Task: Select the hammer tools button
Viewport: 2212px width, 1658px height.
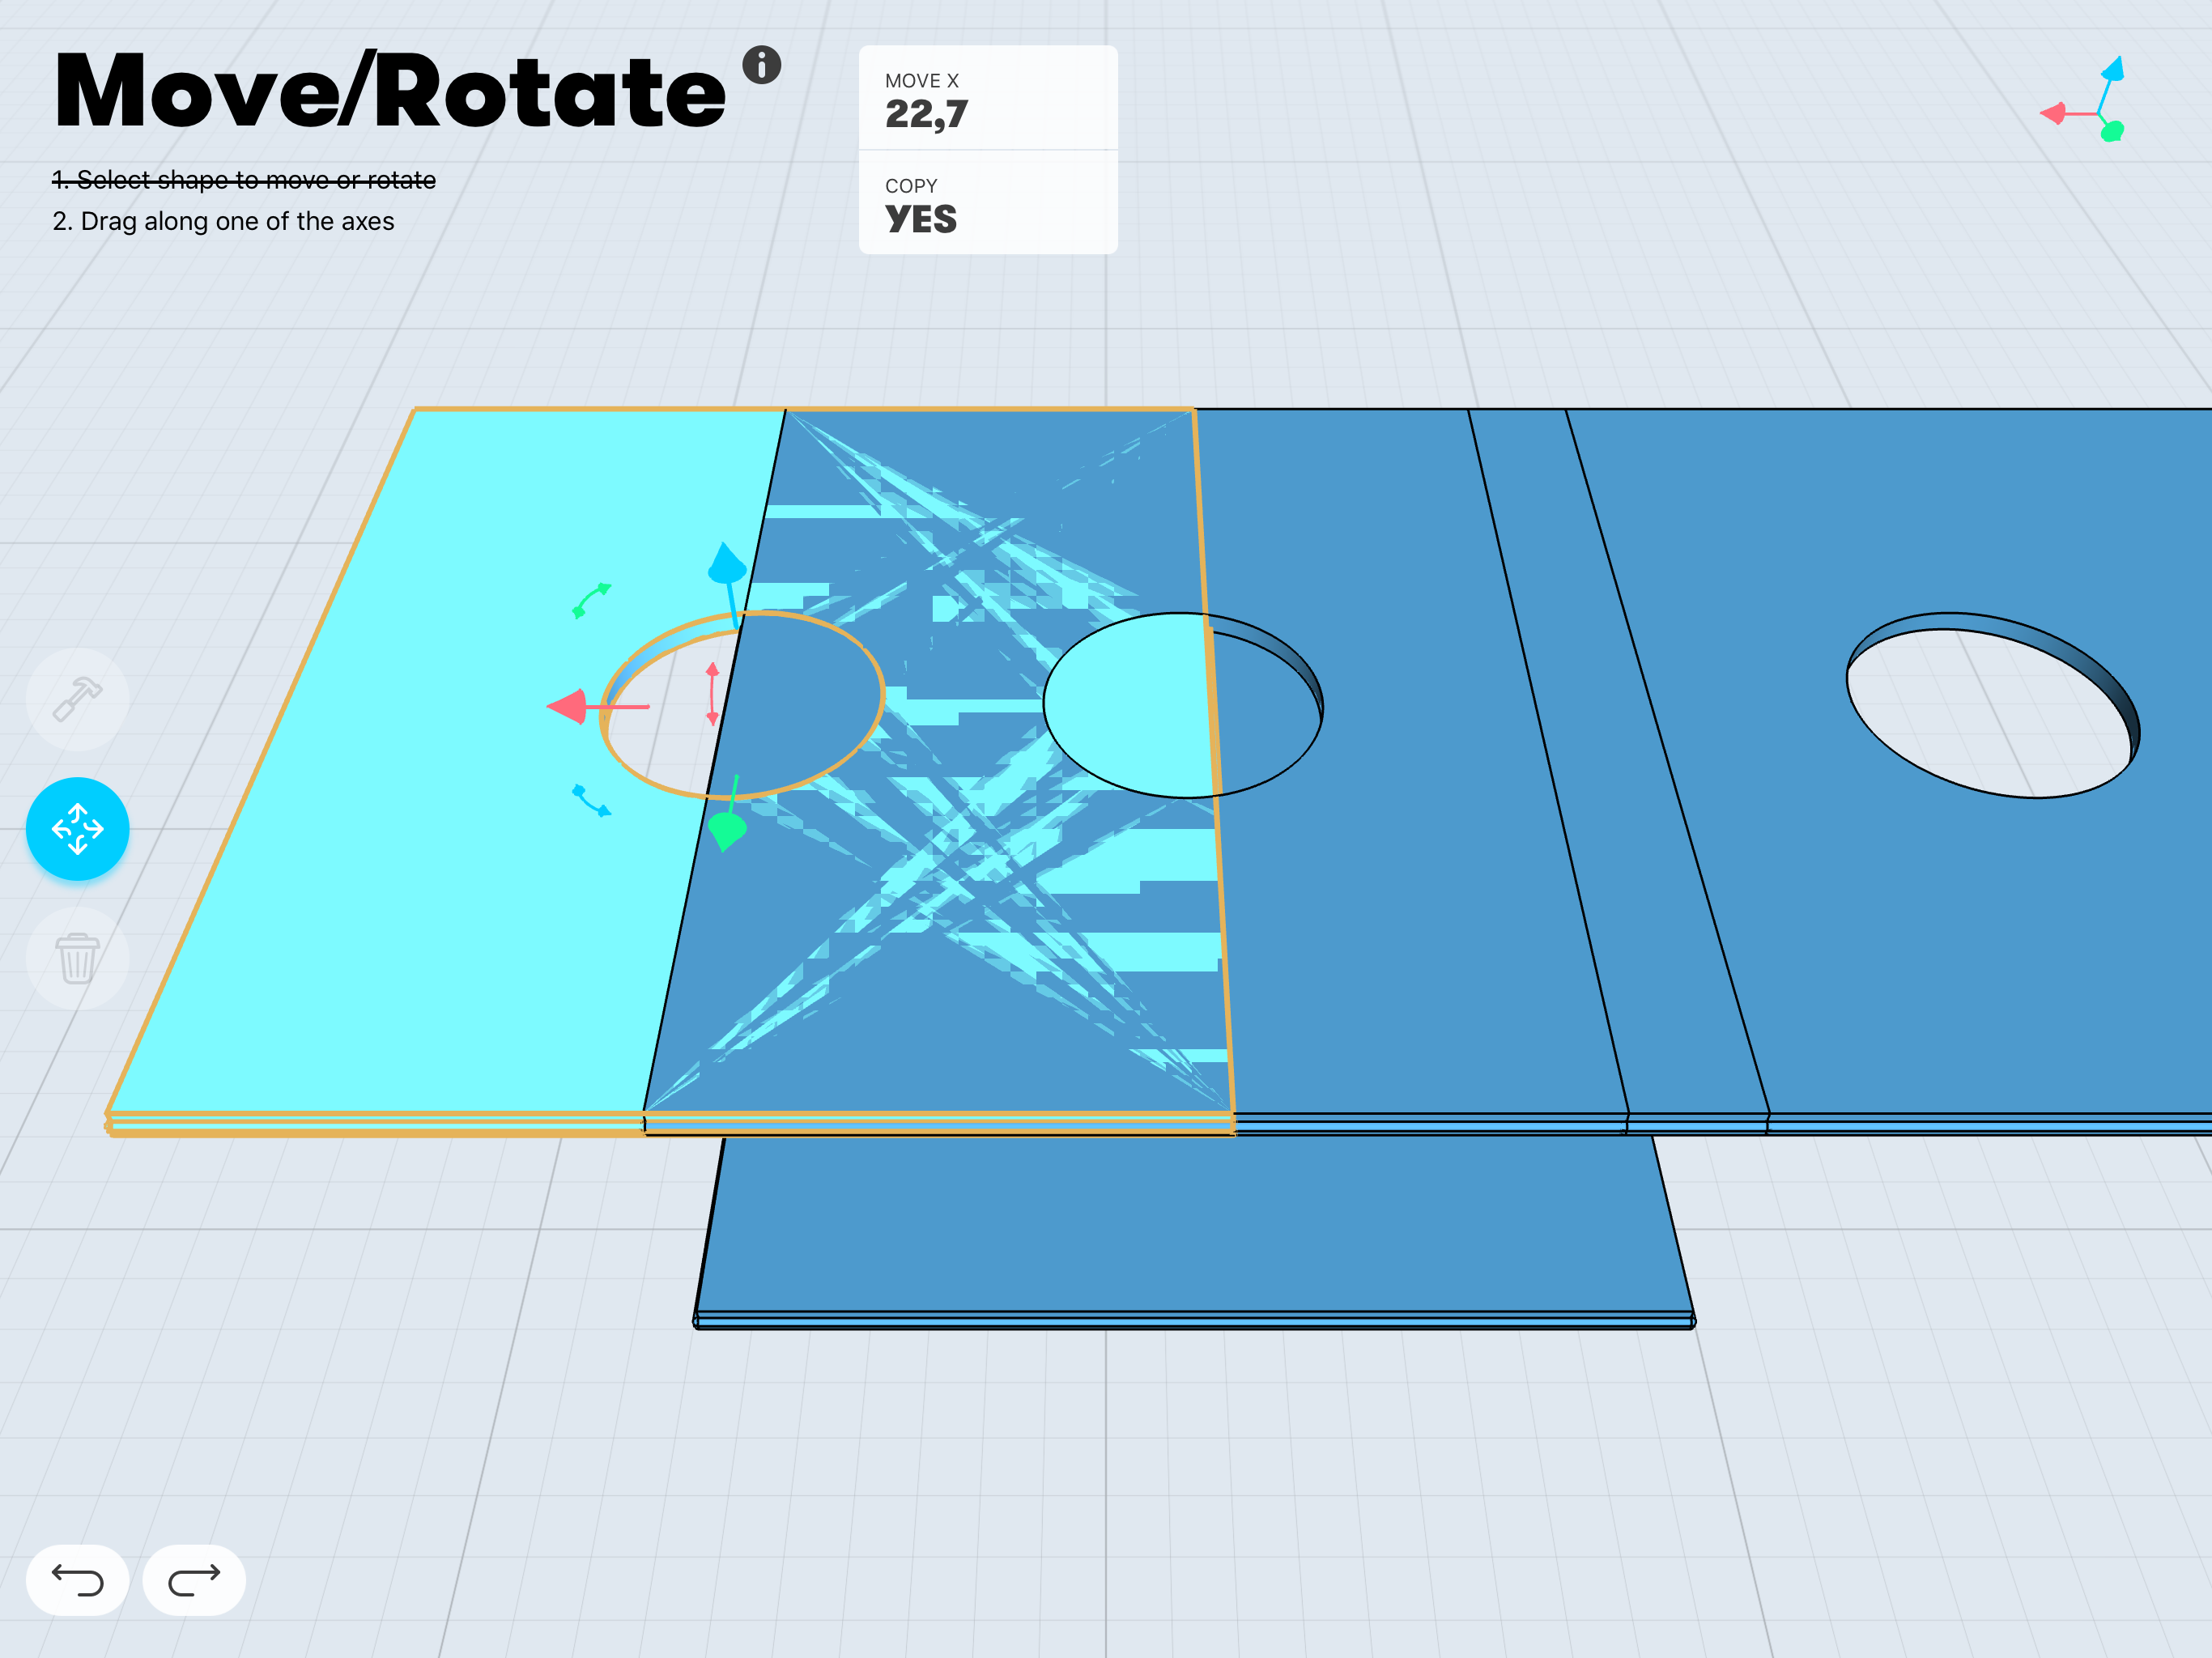Action: click(x=78, y=699)
